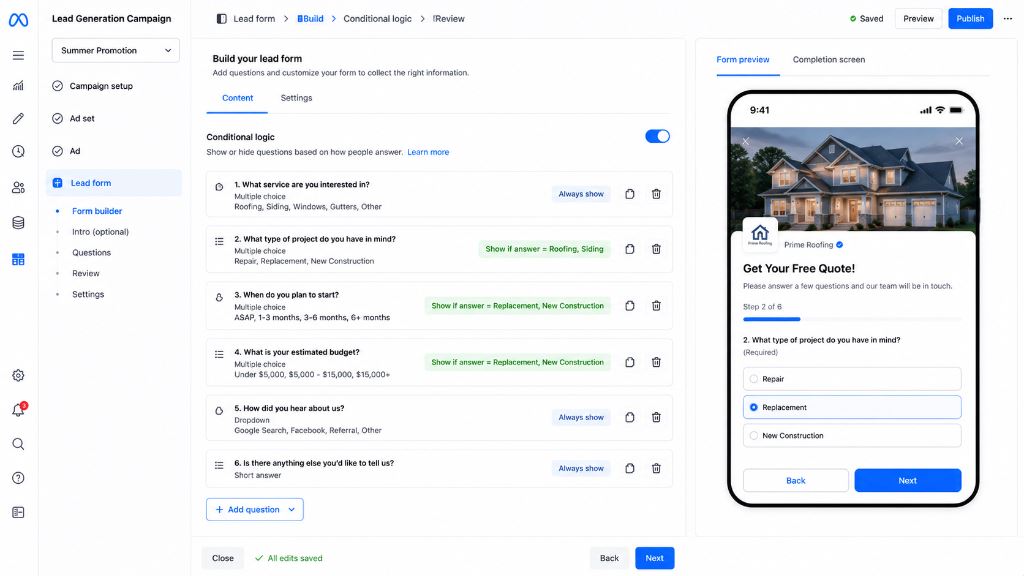This screenshot has height=576, width=1024.
Task: Switch to the Completion screen tab
Action: click(x=829, y=59)
